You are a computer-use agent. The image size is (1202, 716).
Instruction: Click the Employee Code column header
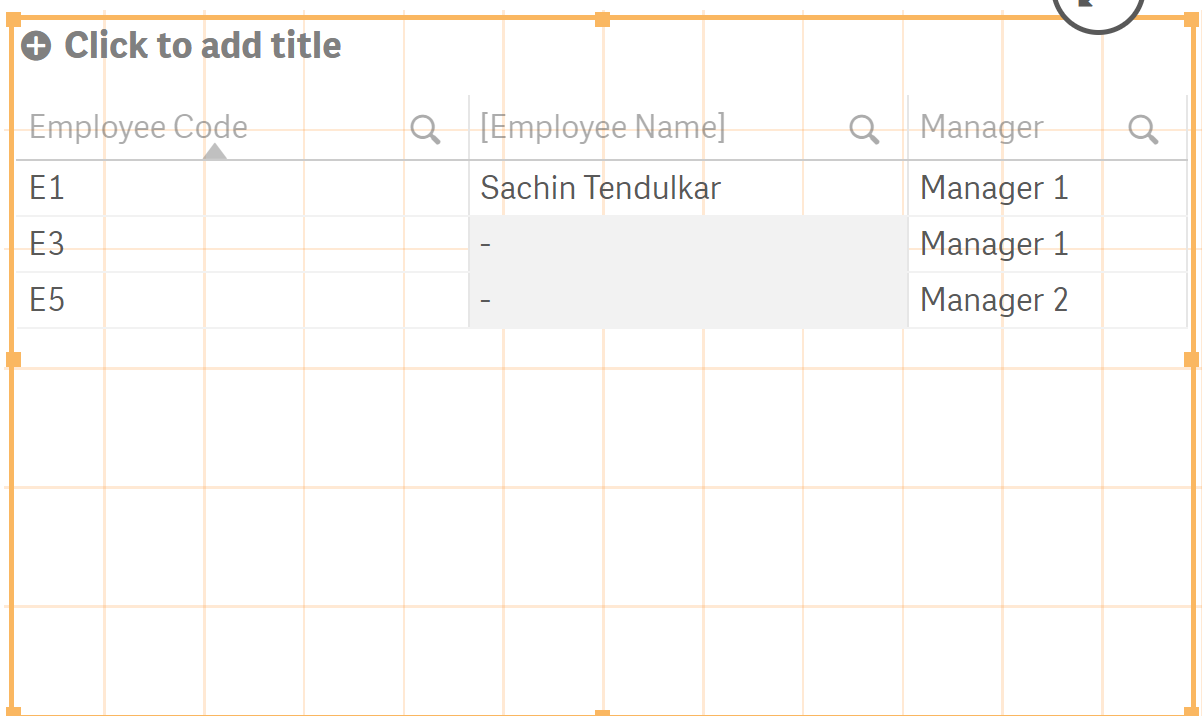click(x=139, y=127)
